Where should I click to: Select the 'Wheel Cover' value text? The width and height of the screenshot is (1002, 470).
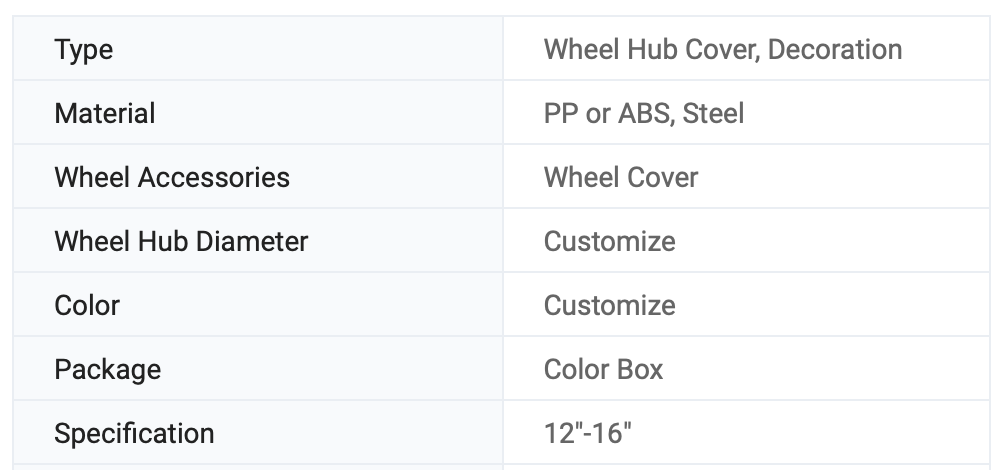point(620,177)
